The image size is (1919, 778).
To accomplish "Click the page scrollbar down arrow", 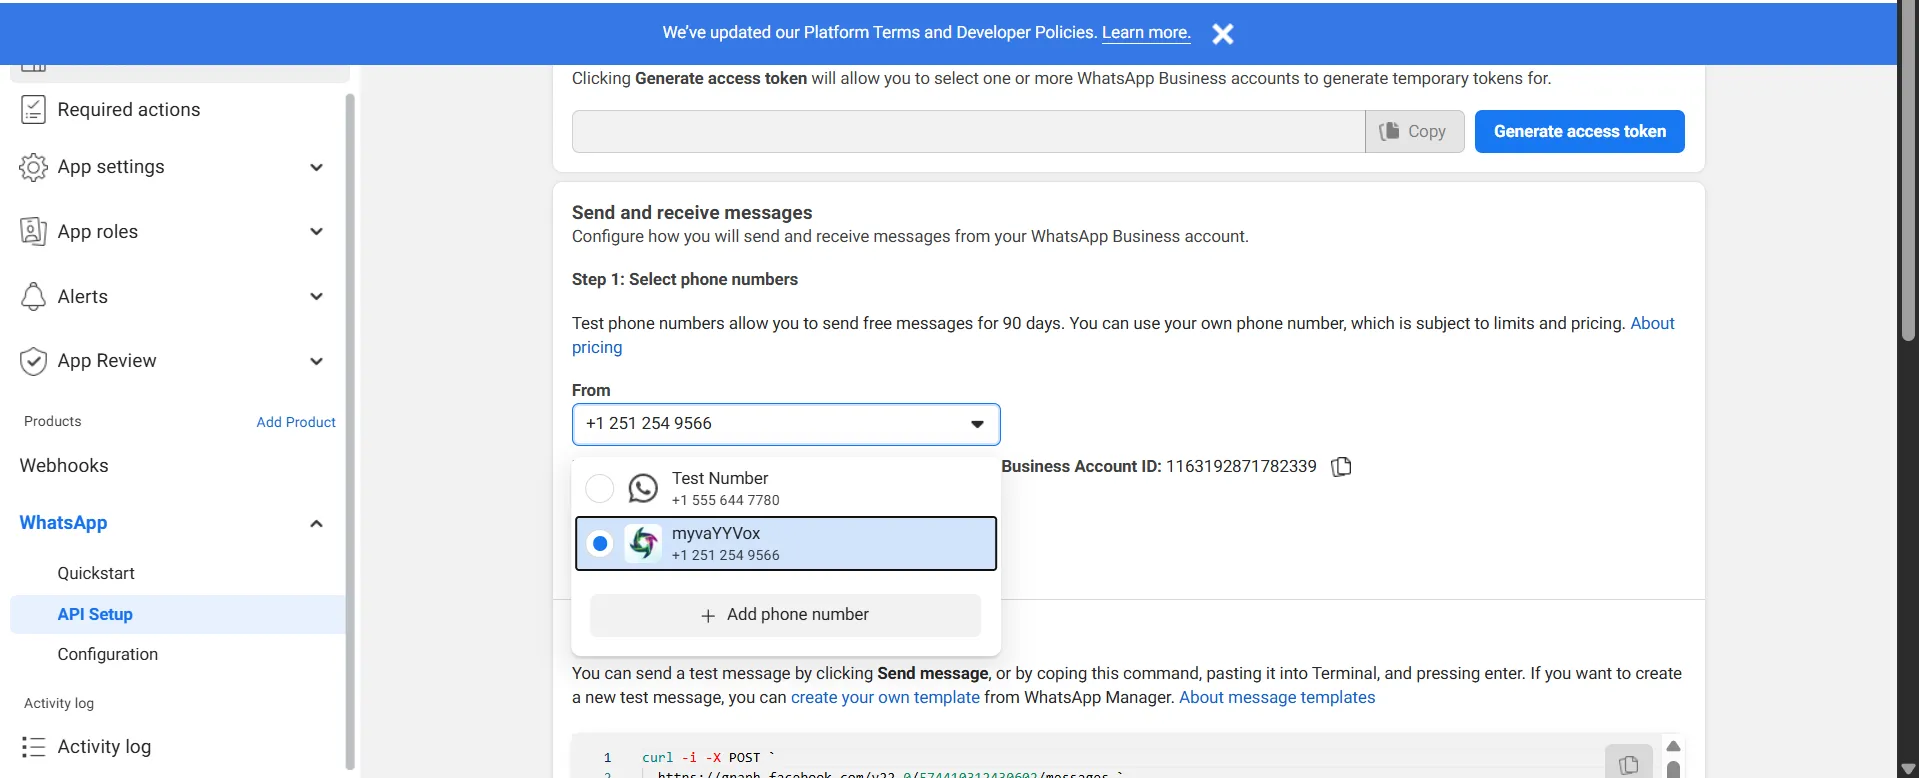I will (1908, 769).
